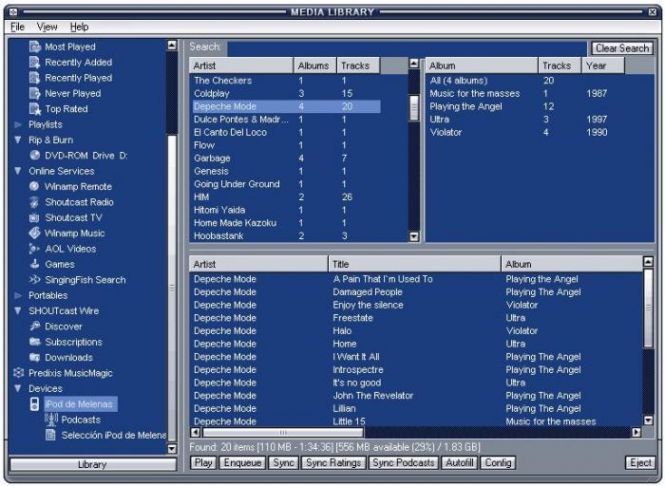The width and height of the screenshot is (665, 486).
Task: Click the track list vertical scrollbar thumb
Action: (648, 308)
